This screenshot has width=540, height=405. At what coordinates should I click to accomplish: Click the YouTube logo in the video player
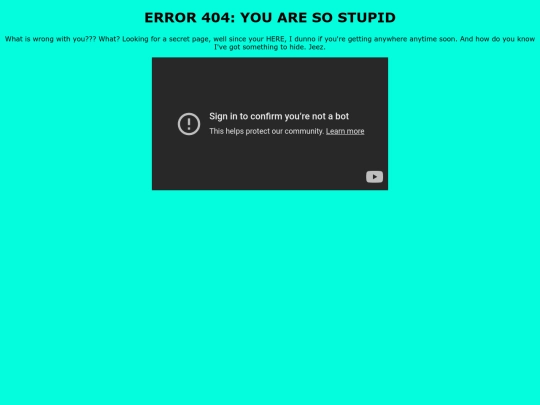[374, 177]
